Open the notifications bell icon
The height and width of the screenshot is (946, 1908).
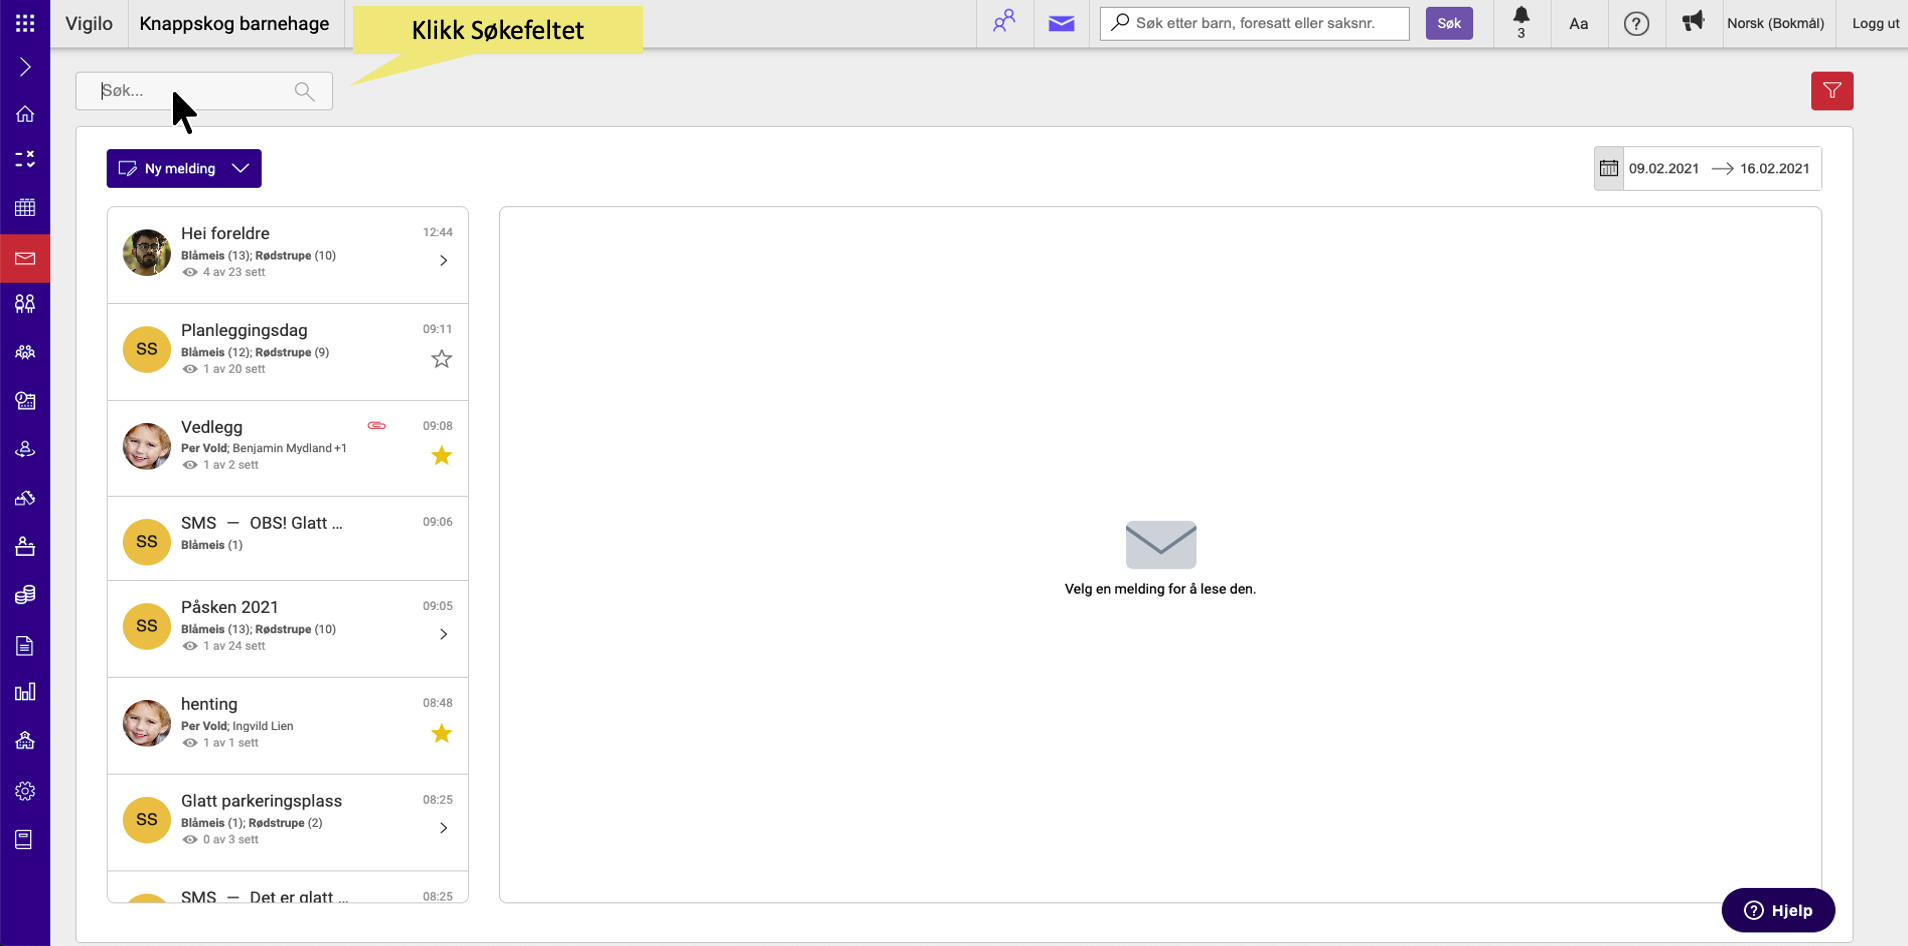coord(1520,17)
